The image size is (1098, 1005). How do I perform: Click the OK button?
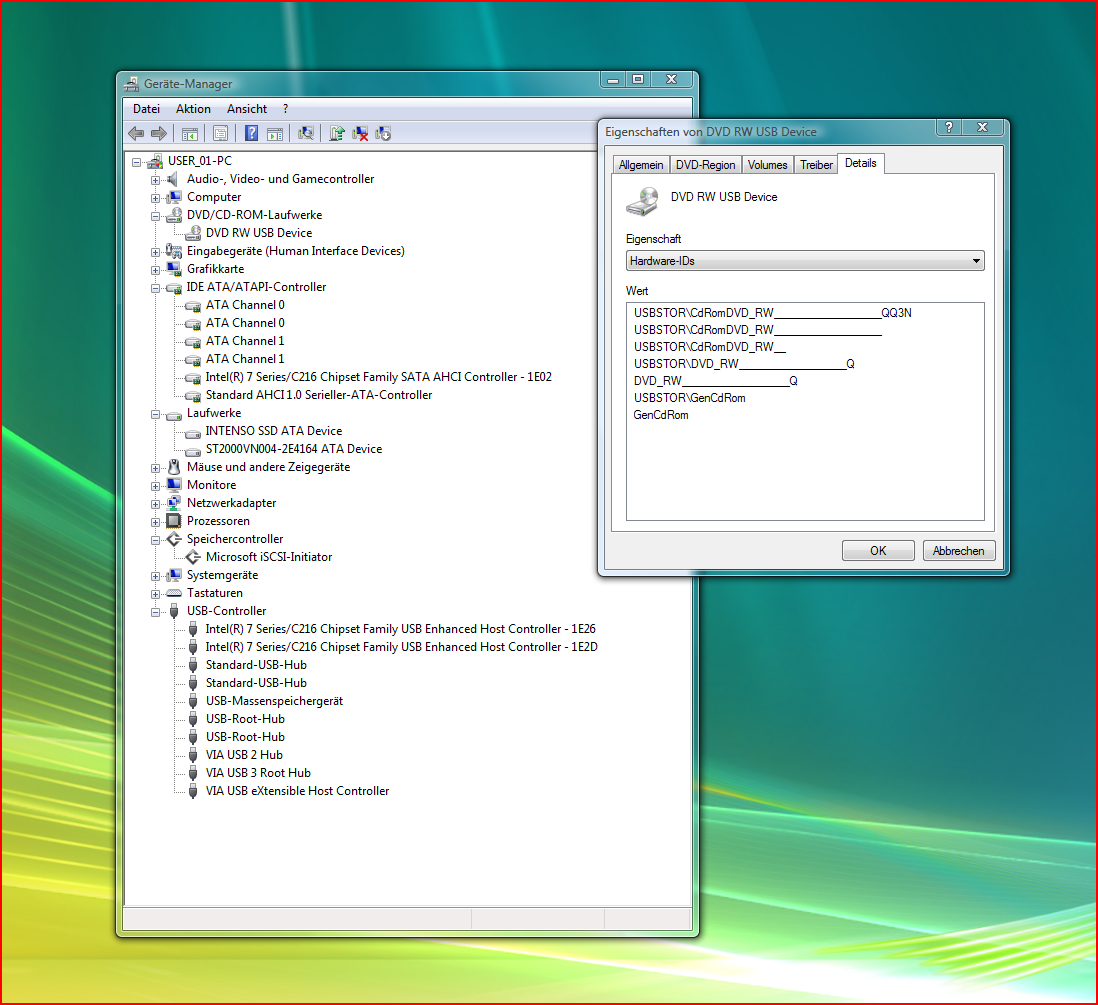click(x=878, y=550)
